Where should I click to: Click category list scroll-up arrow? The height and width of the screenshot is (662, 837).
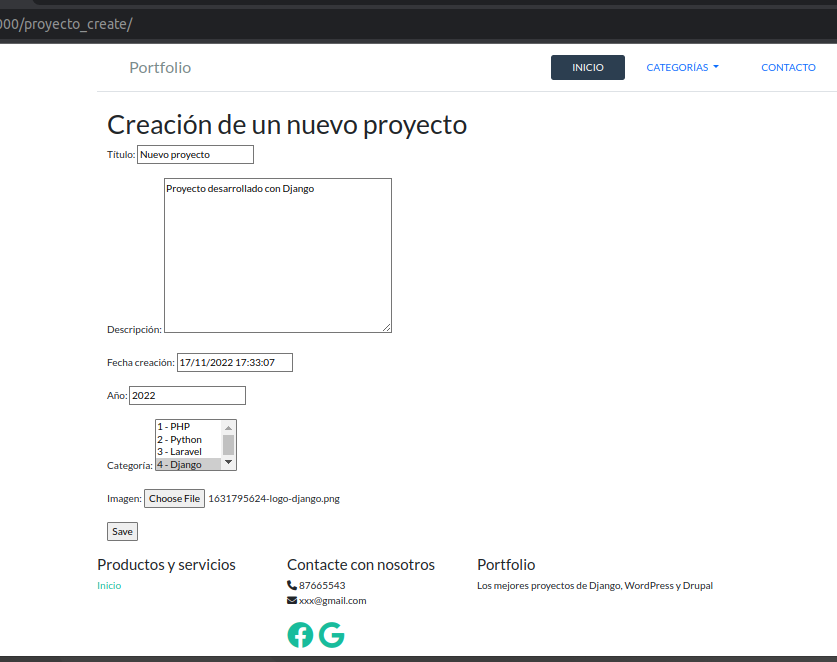228,427
